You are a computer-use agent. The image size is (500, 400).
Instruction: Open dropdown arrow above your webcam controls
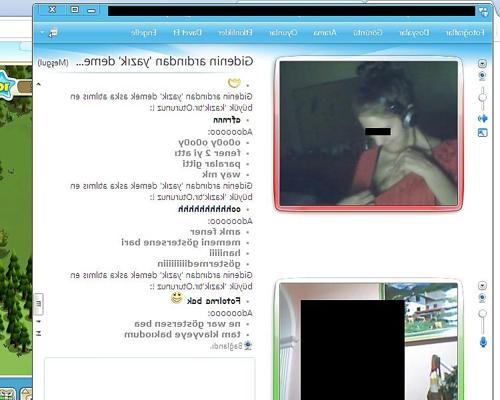pyautogui.click(x=482, y=286)
